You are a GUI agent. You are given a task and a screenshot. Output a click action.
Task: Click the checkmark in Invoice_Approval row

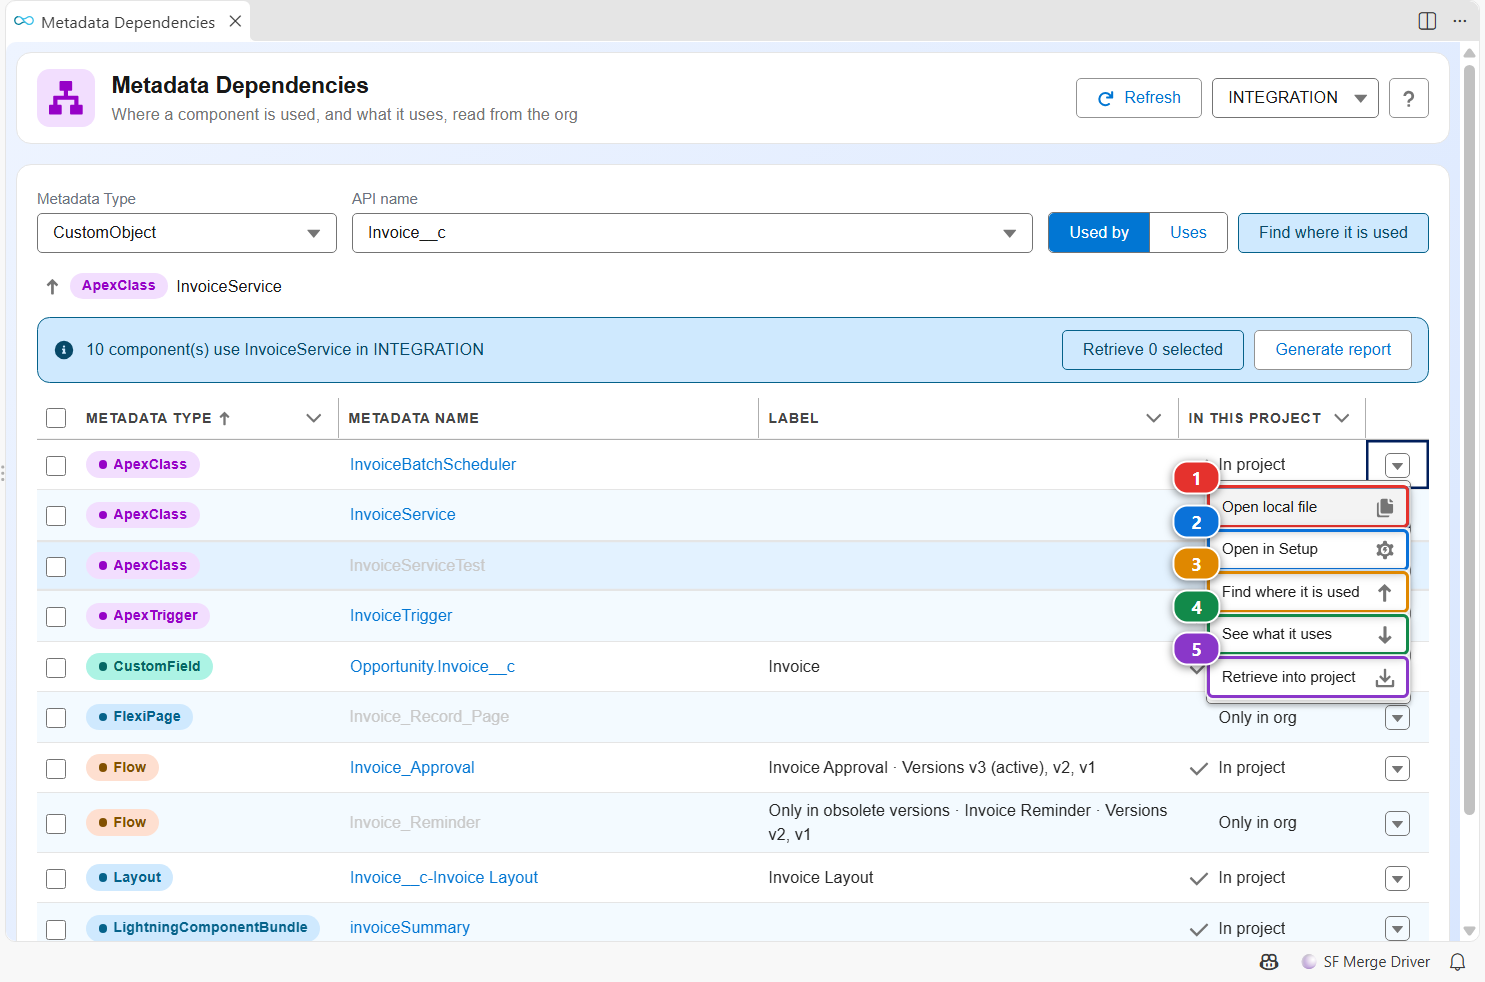coord(1198,768)
